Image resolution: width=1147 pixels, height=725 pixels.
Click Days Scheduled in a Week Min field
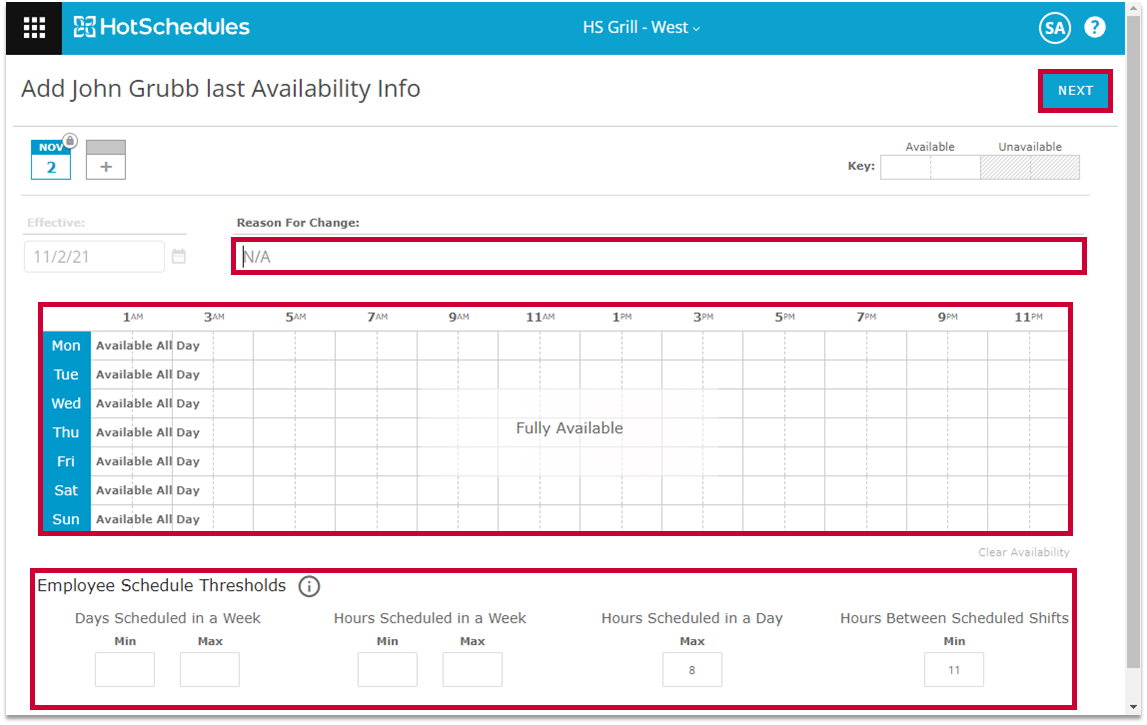tap(125, 670)
